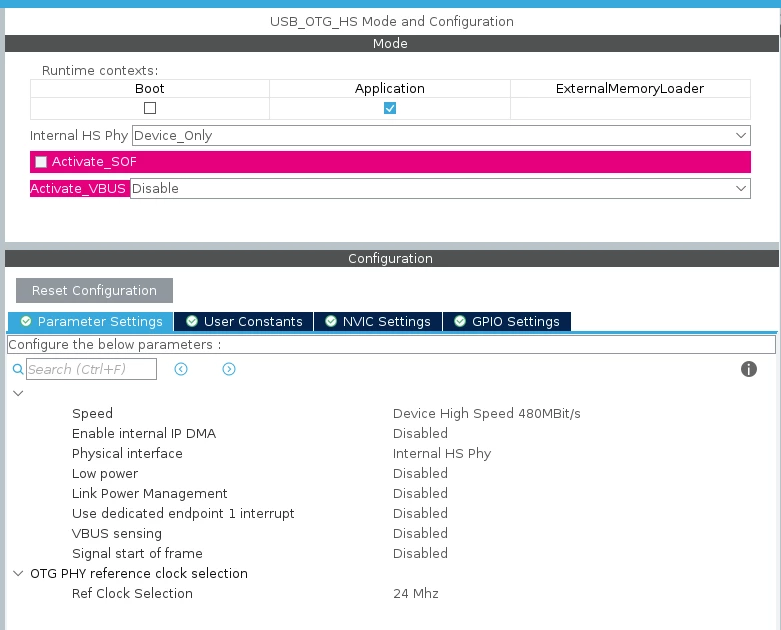Open the Activate_VBUS dropdown
The image size is (781, 630).
[440, 189]
